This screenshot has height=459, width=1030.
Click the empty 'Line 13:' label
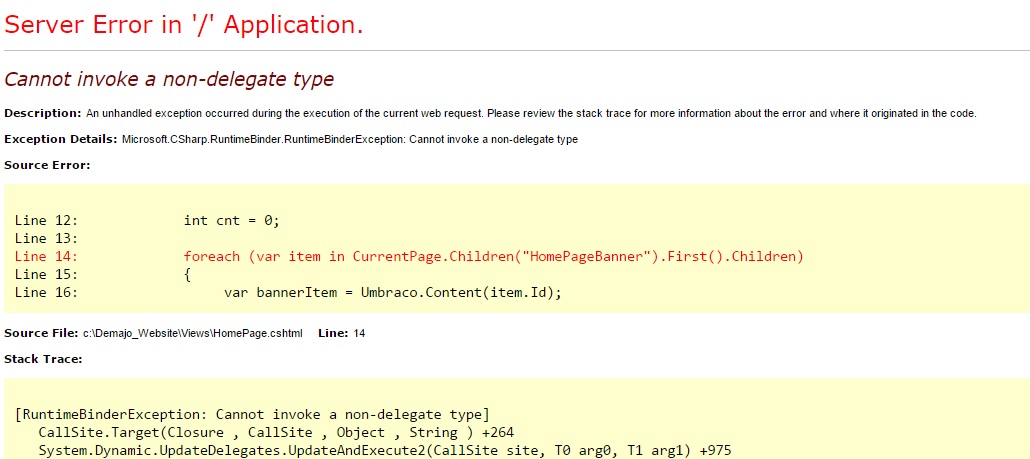tap(46, 238)
